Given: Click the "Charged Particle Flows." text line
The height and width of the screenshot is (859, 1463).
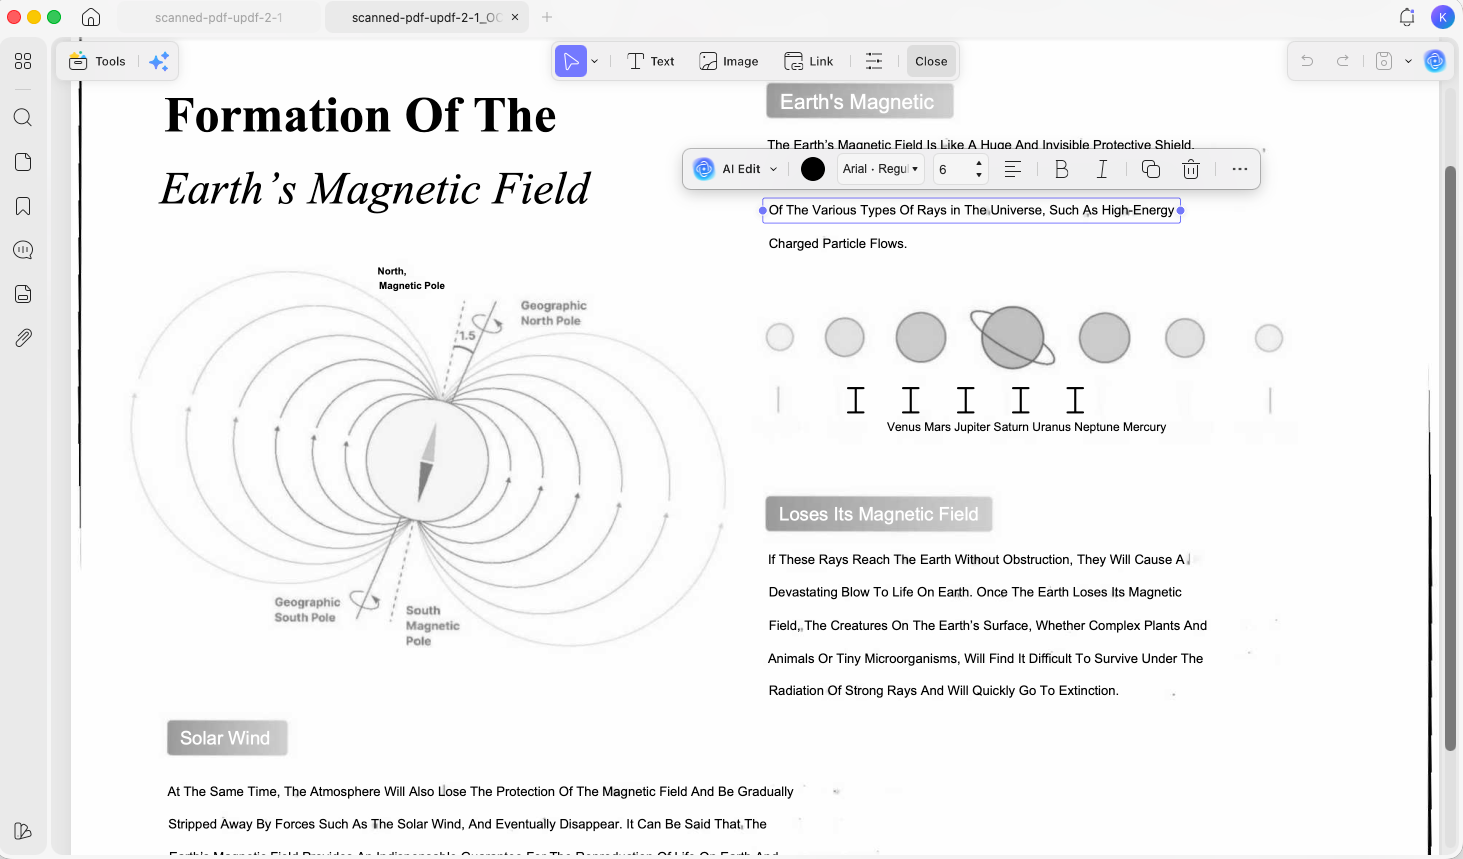Looking at the screenshot, I should pyautogui.click(x=838, y=244).
